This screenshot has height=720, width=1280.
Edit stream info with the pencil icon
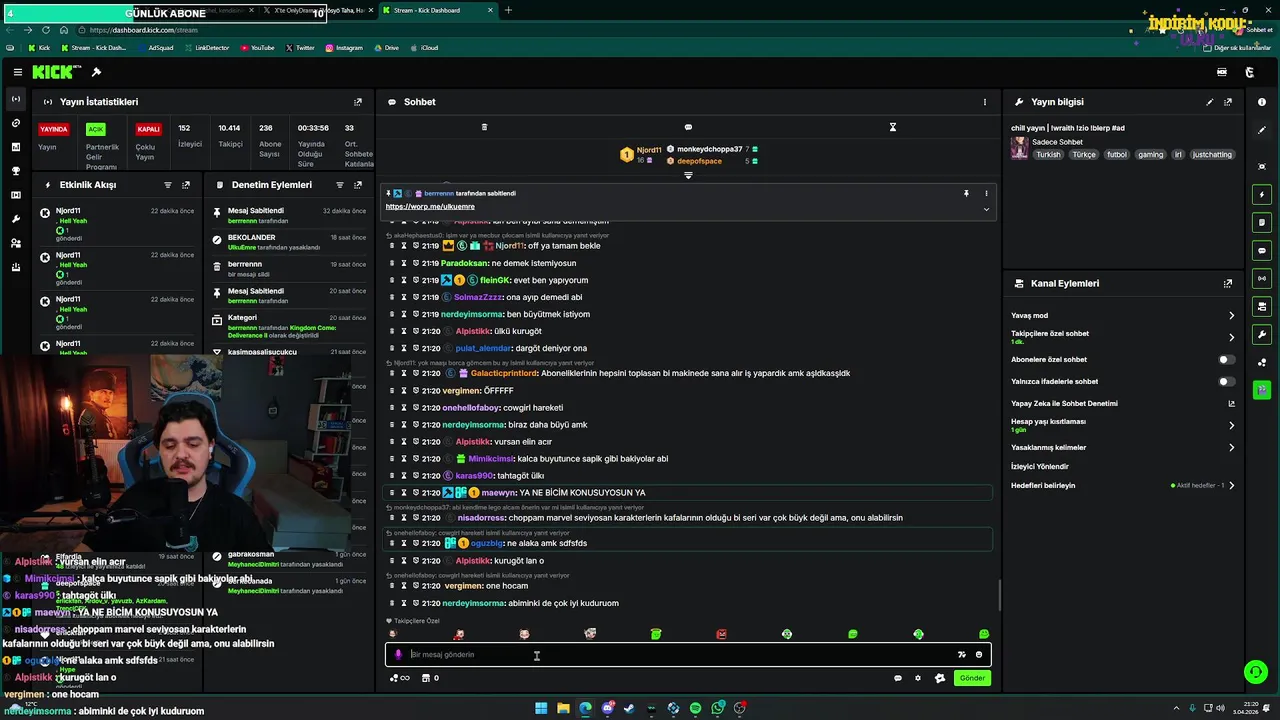pyautogui.click(x=1210, y=102)
